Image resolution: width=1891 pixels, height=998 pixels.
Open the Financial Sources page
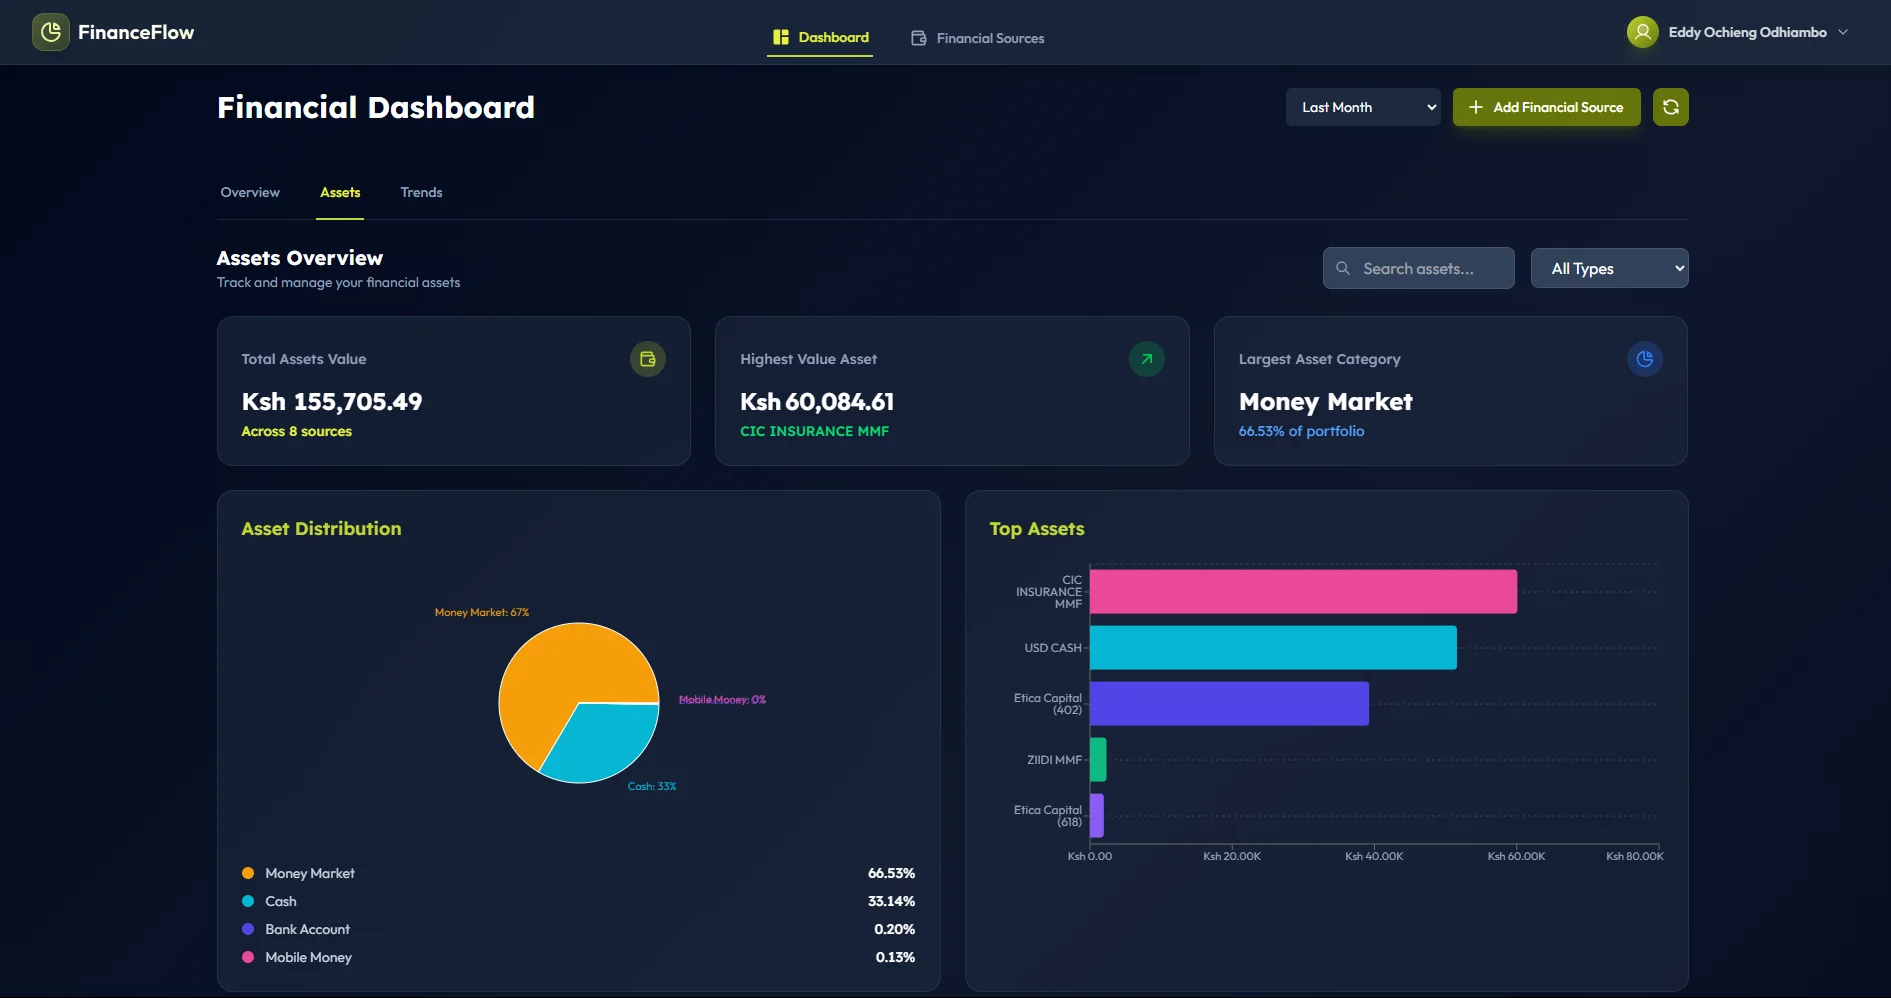977,38
